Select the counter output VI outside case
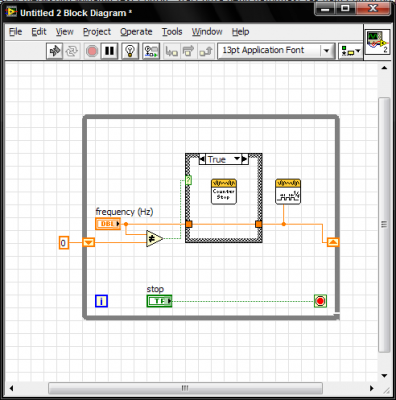The width and height of the screenshot is (396, 400). tap(288, 191)
